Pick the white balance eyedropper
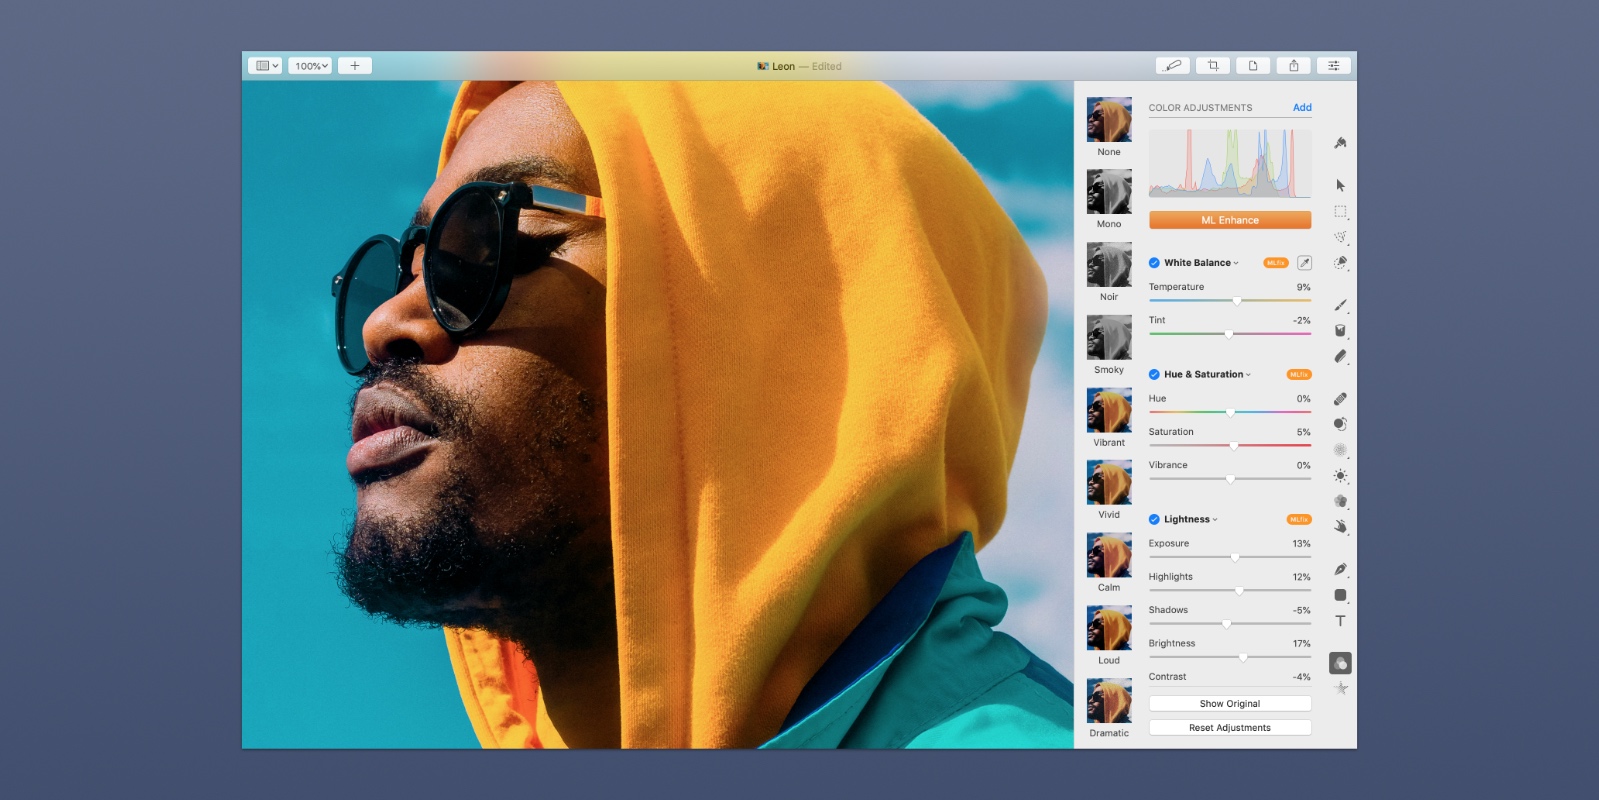 1304,263
